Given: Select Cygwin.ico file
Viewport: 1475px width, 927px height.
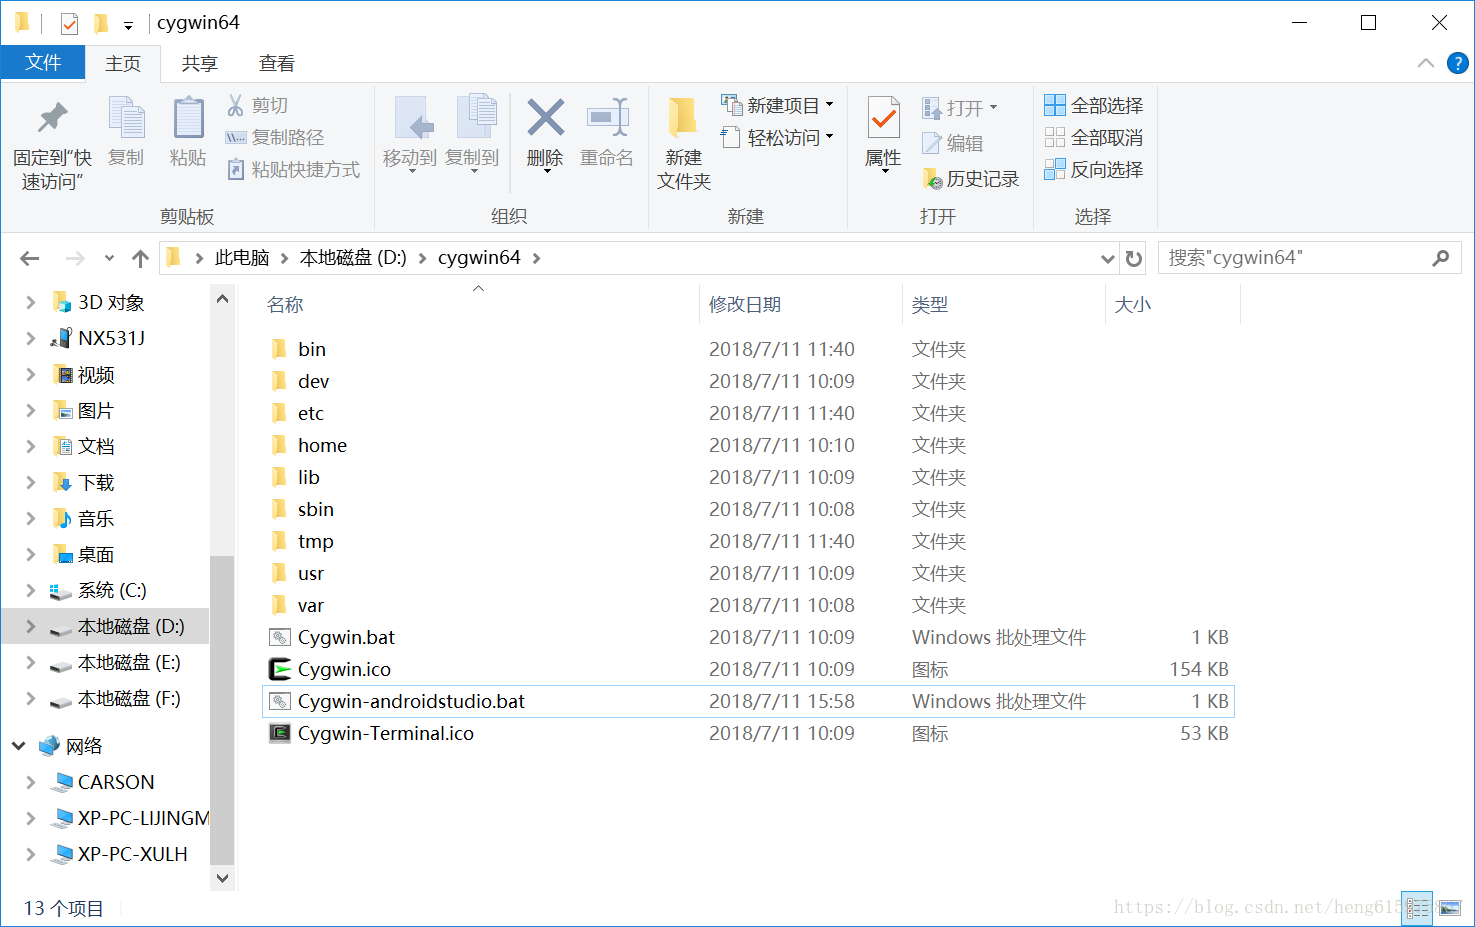Looking at the screenshot, I should point(344,669).
